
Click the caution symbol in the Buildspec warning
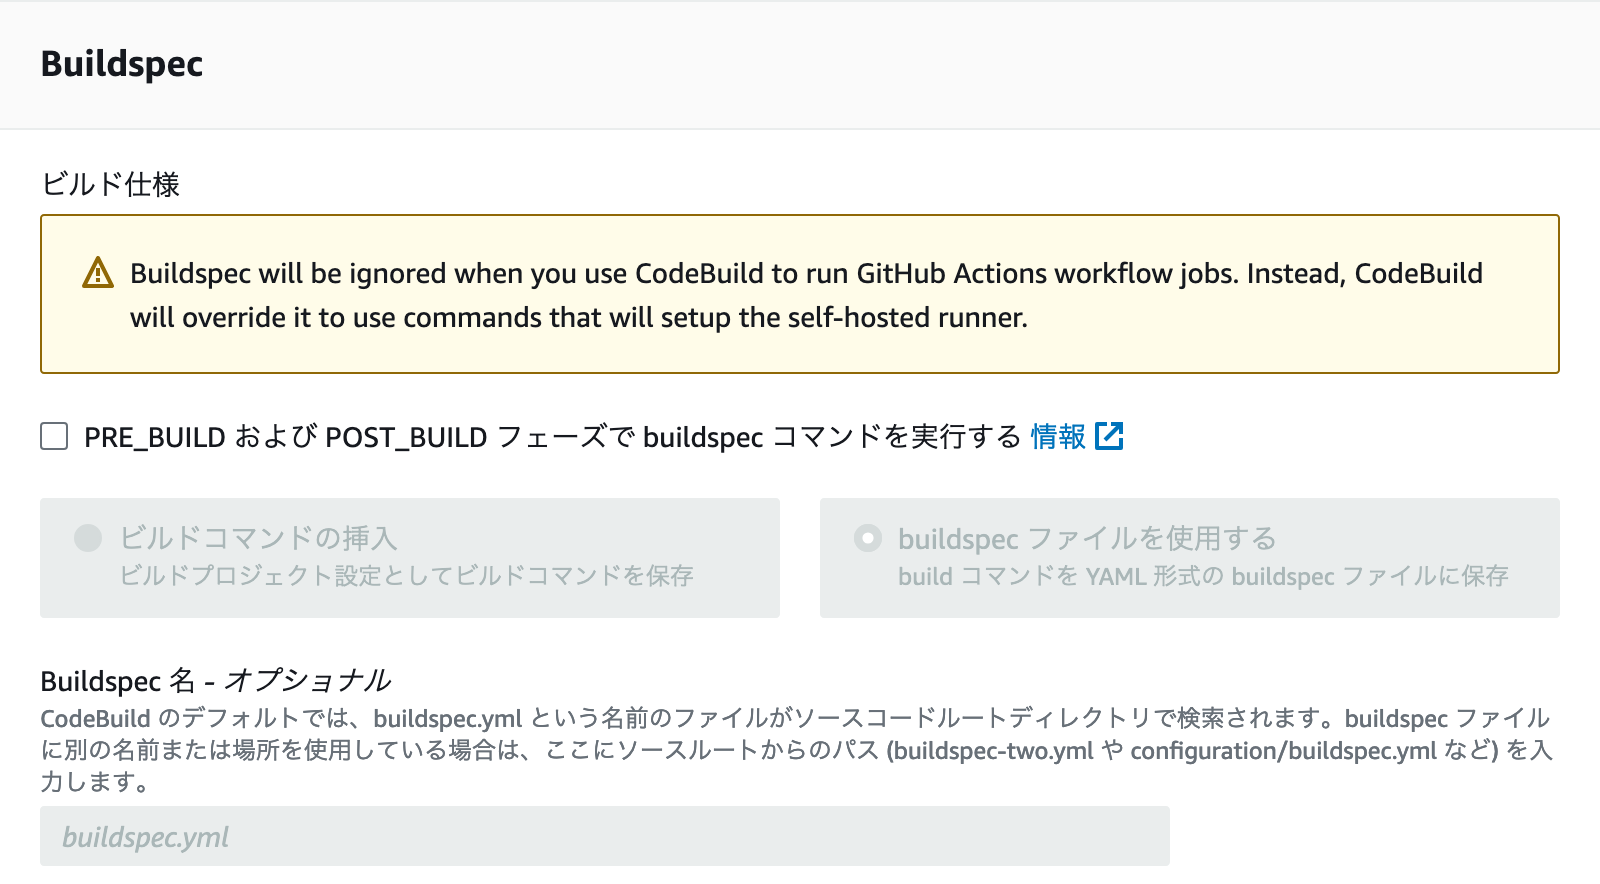[x=97, y=272]
